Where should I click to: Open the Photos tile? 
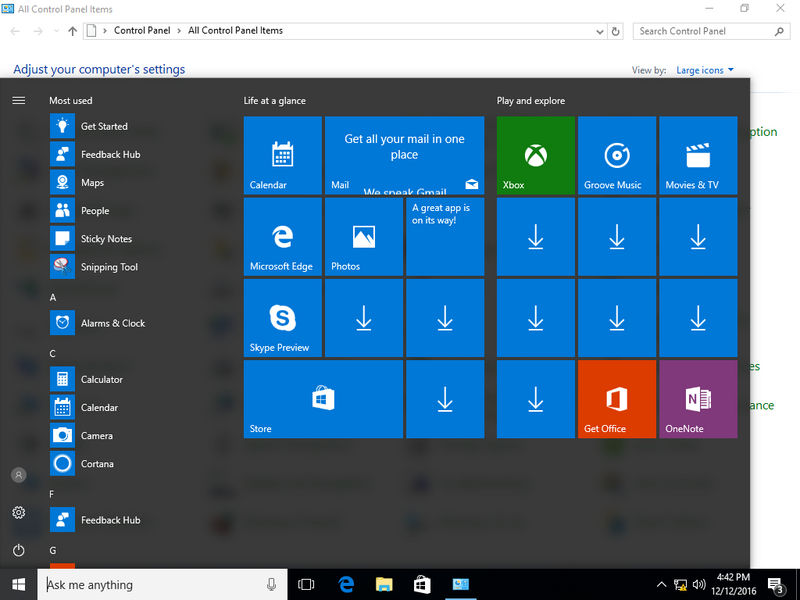pyautogui.click(x=364, y=236)
